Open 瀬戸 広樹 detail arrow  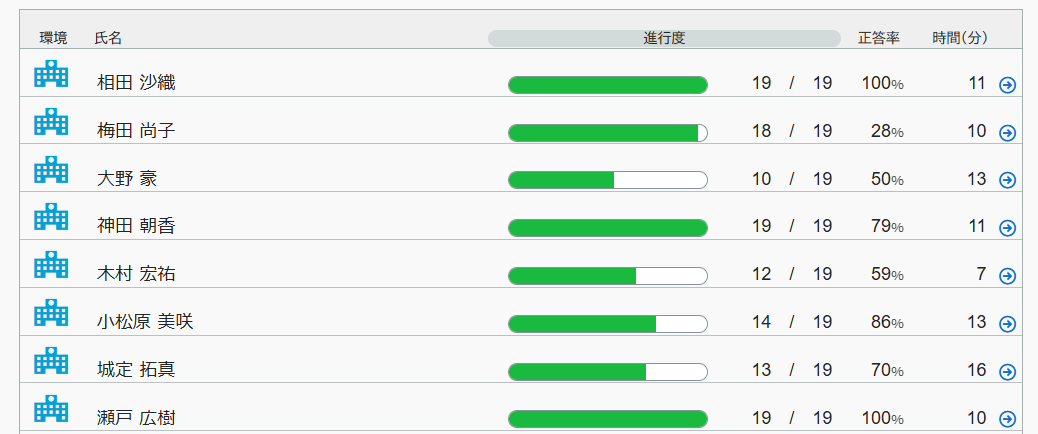(1007, 419)
